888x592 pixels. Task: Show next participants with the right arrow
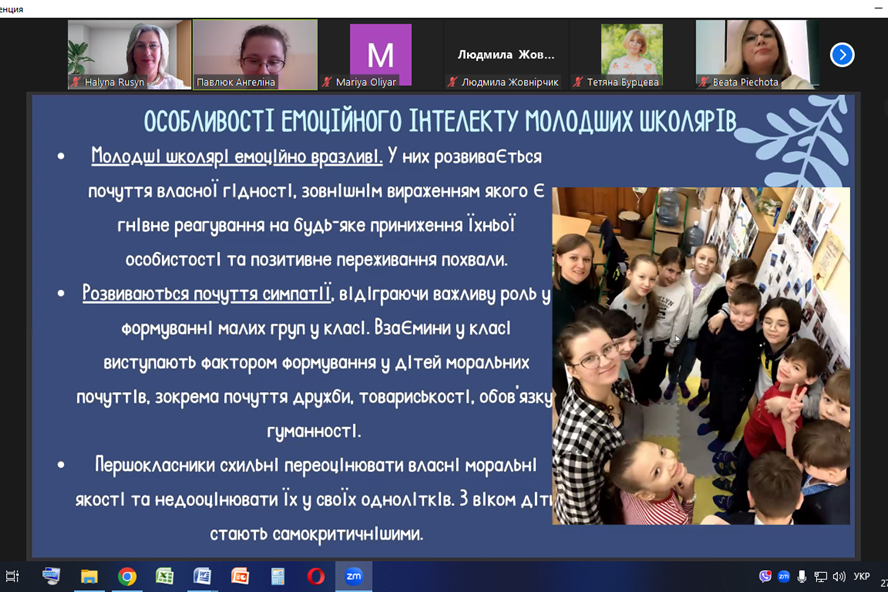pos(842,55)
